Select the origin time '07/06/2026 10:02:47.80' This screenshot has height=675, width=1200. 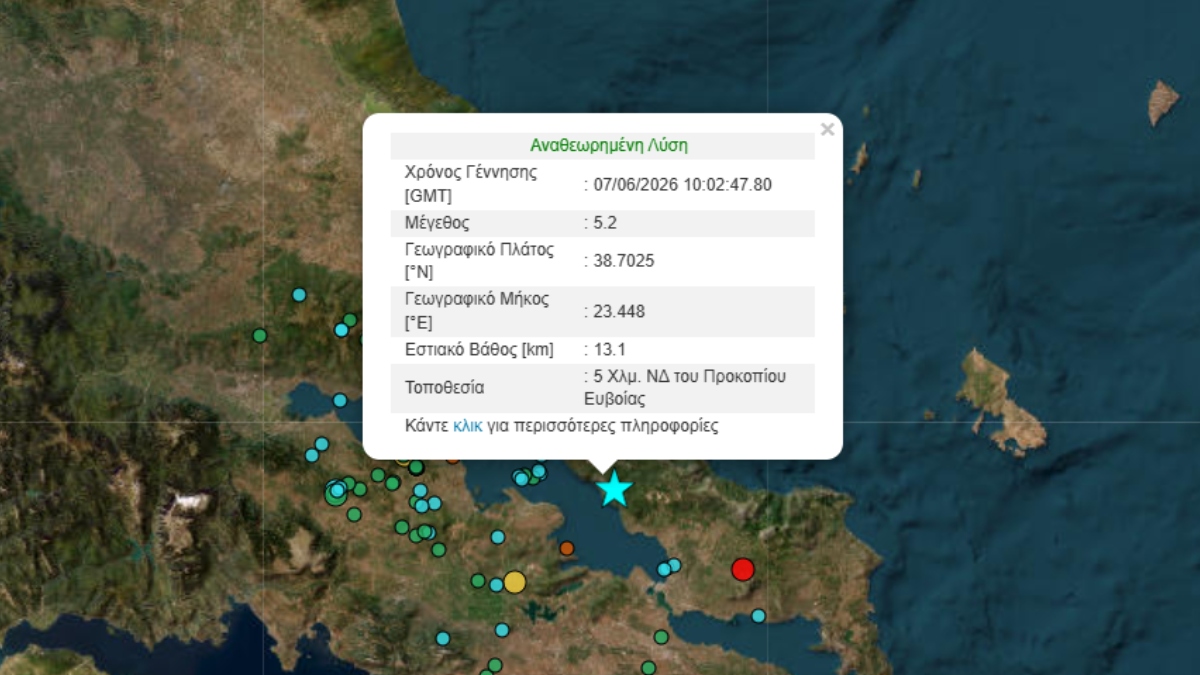click(681, 184)
